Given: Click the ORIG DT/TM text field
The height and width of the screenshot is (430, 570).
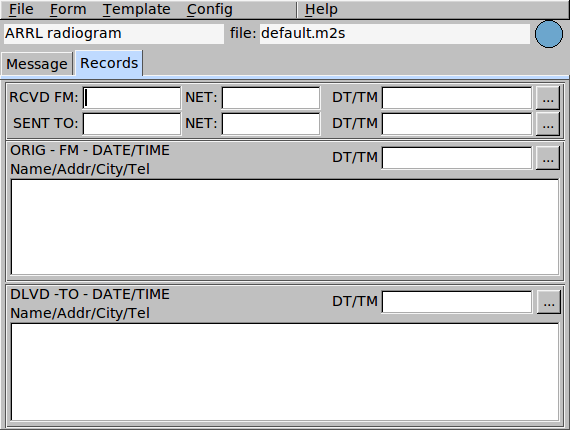Looking at the screenshot, I should coord(457,158).
